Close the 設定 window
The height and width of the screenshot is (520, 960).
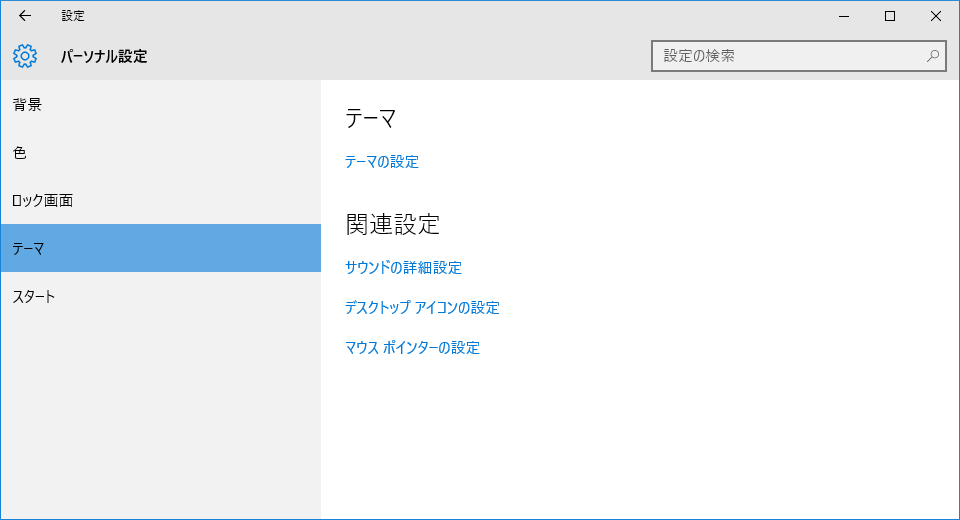[936, 16]
